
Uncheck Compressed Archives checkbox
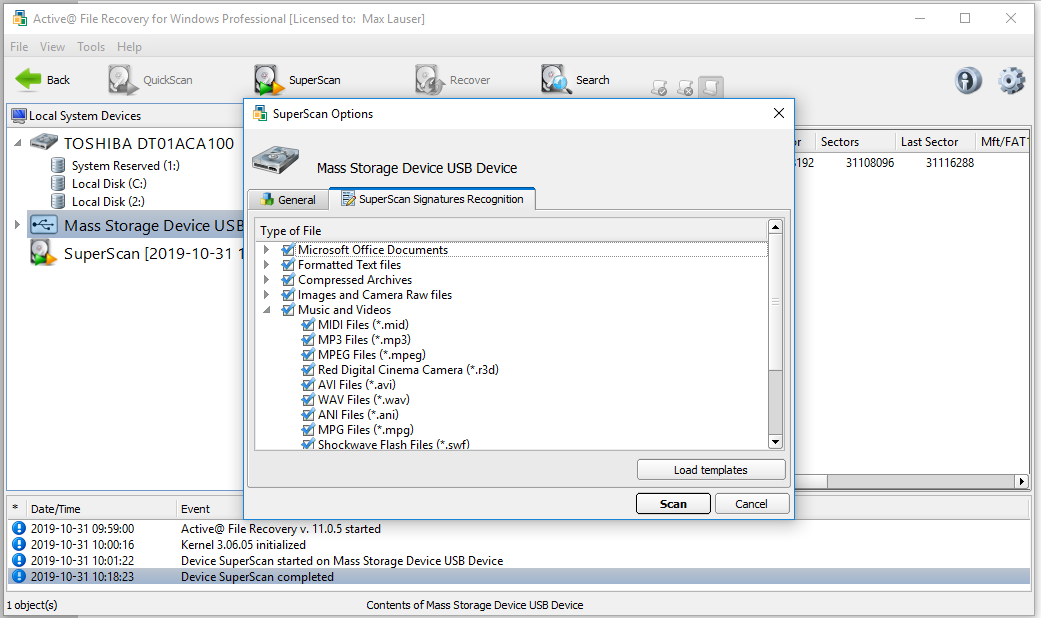coord(288,279)
